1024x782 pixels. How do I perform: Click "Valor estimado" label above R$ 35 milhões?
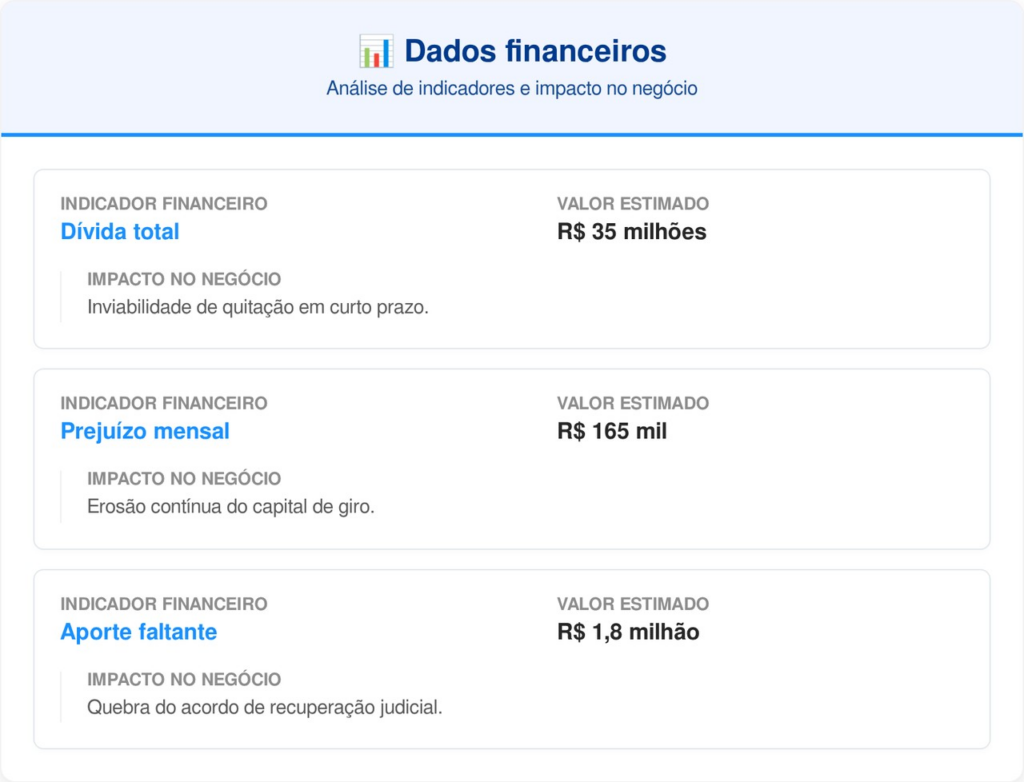point(633,204)
